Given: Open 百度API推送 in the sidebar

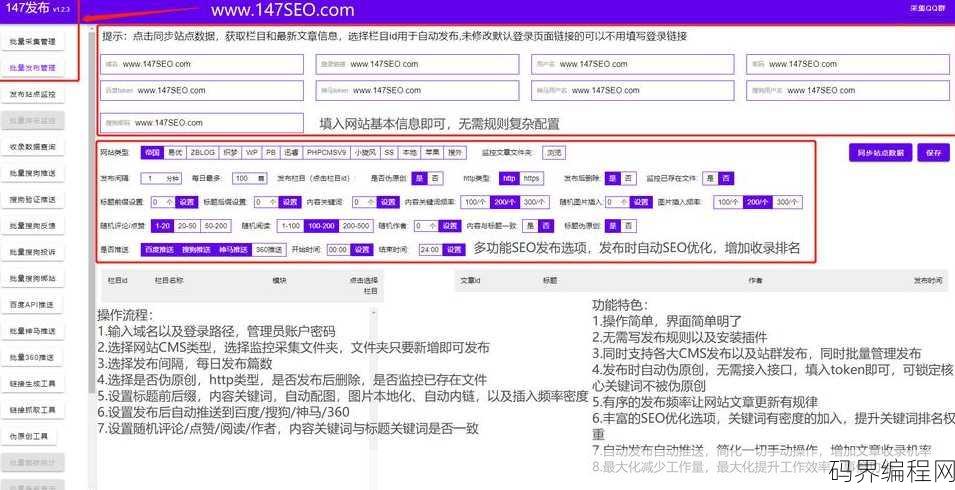Looking at the screenshot, I should [x=32, y=304].
